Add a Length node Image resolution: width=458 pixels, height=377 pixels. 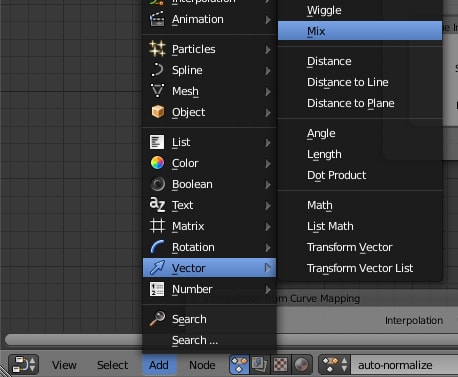point(360,154)
